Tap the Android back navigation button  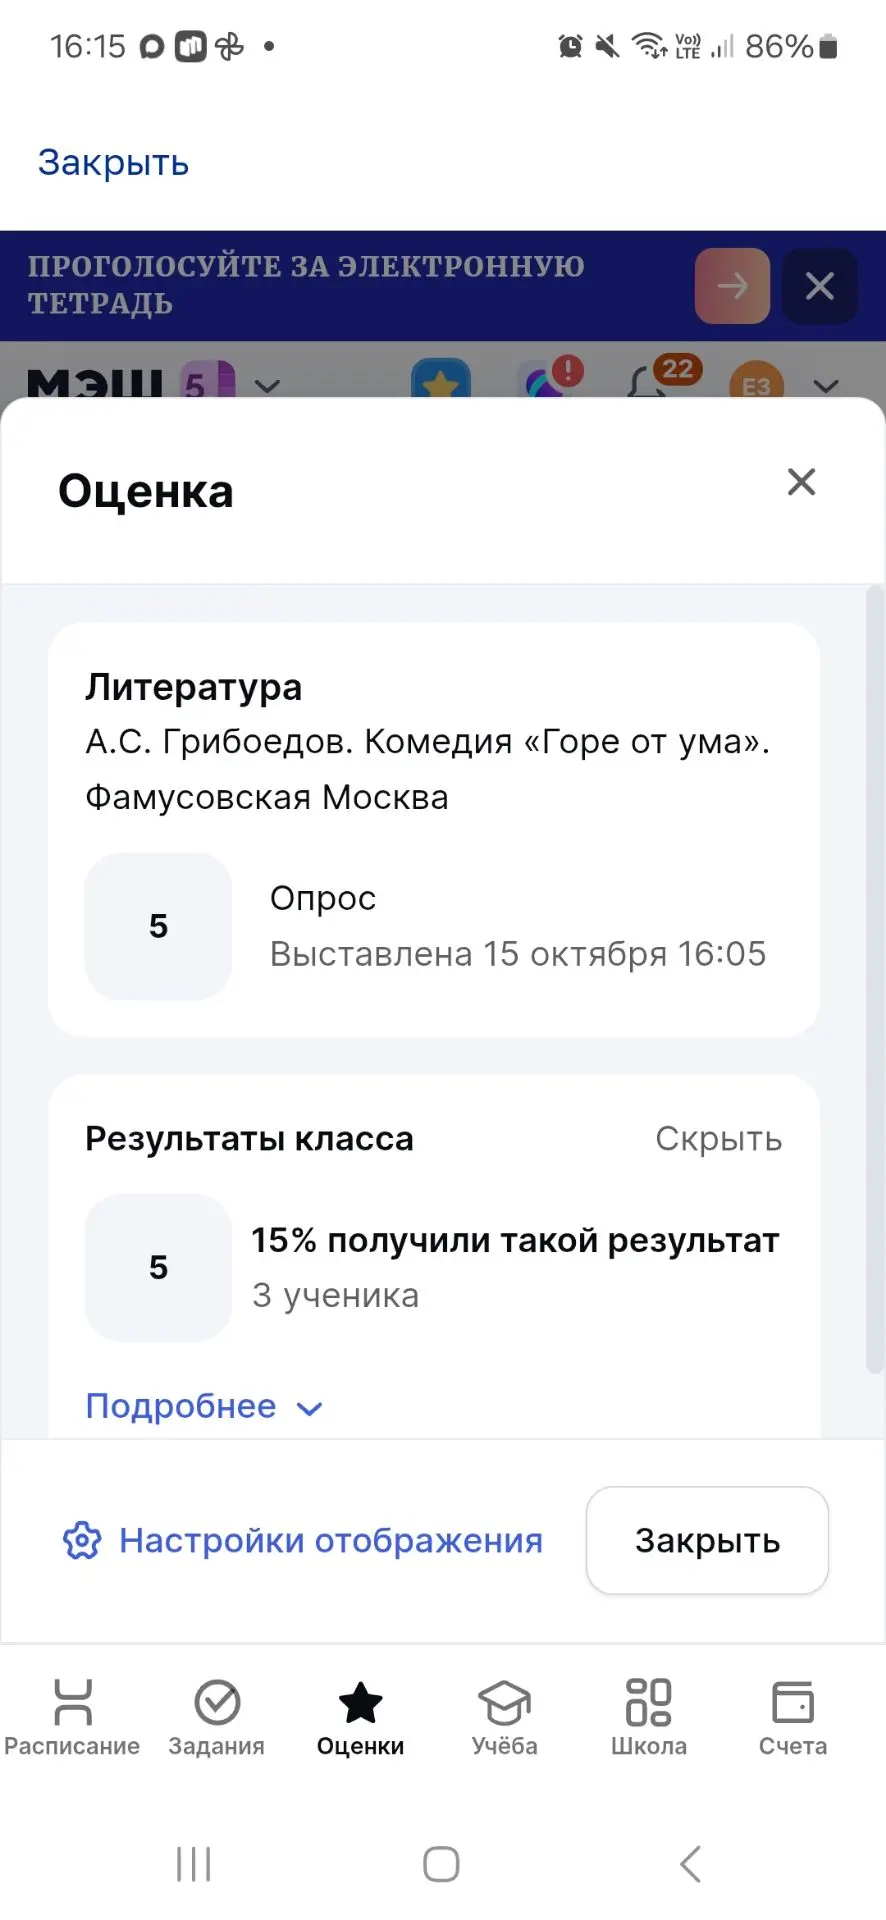tap(690, 1864)
